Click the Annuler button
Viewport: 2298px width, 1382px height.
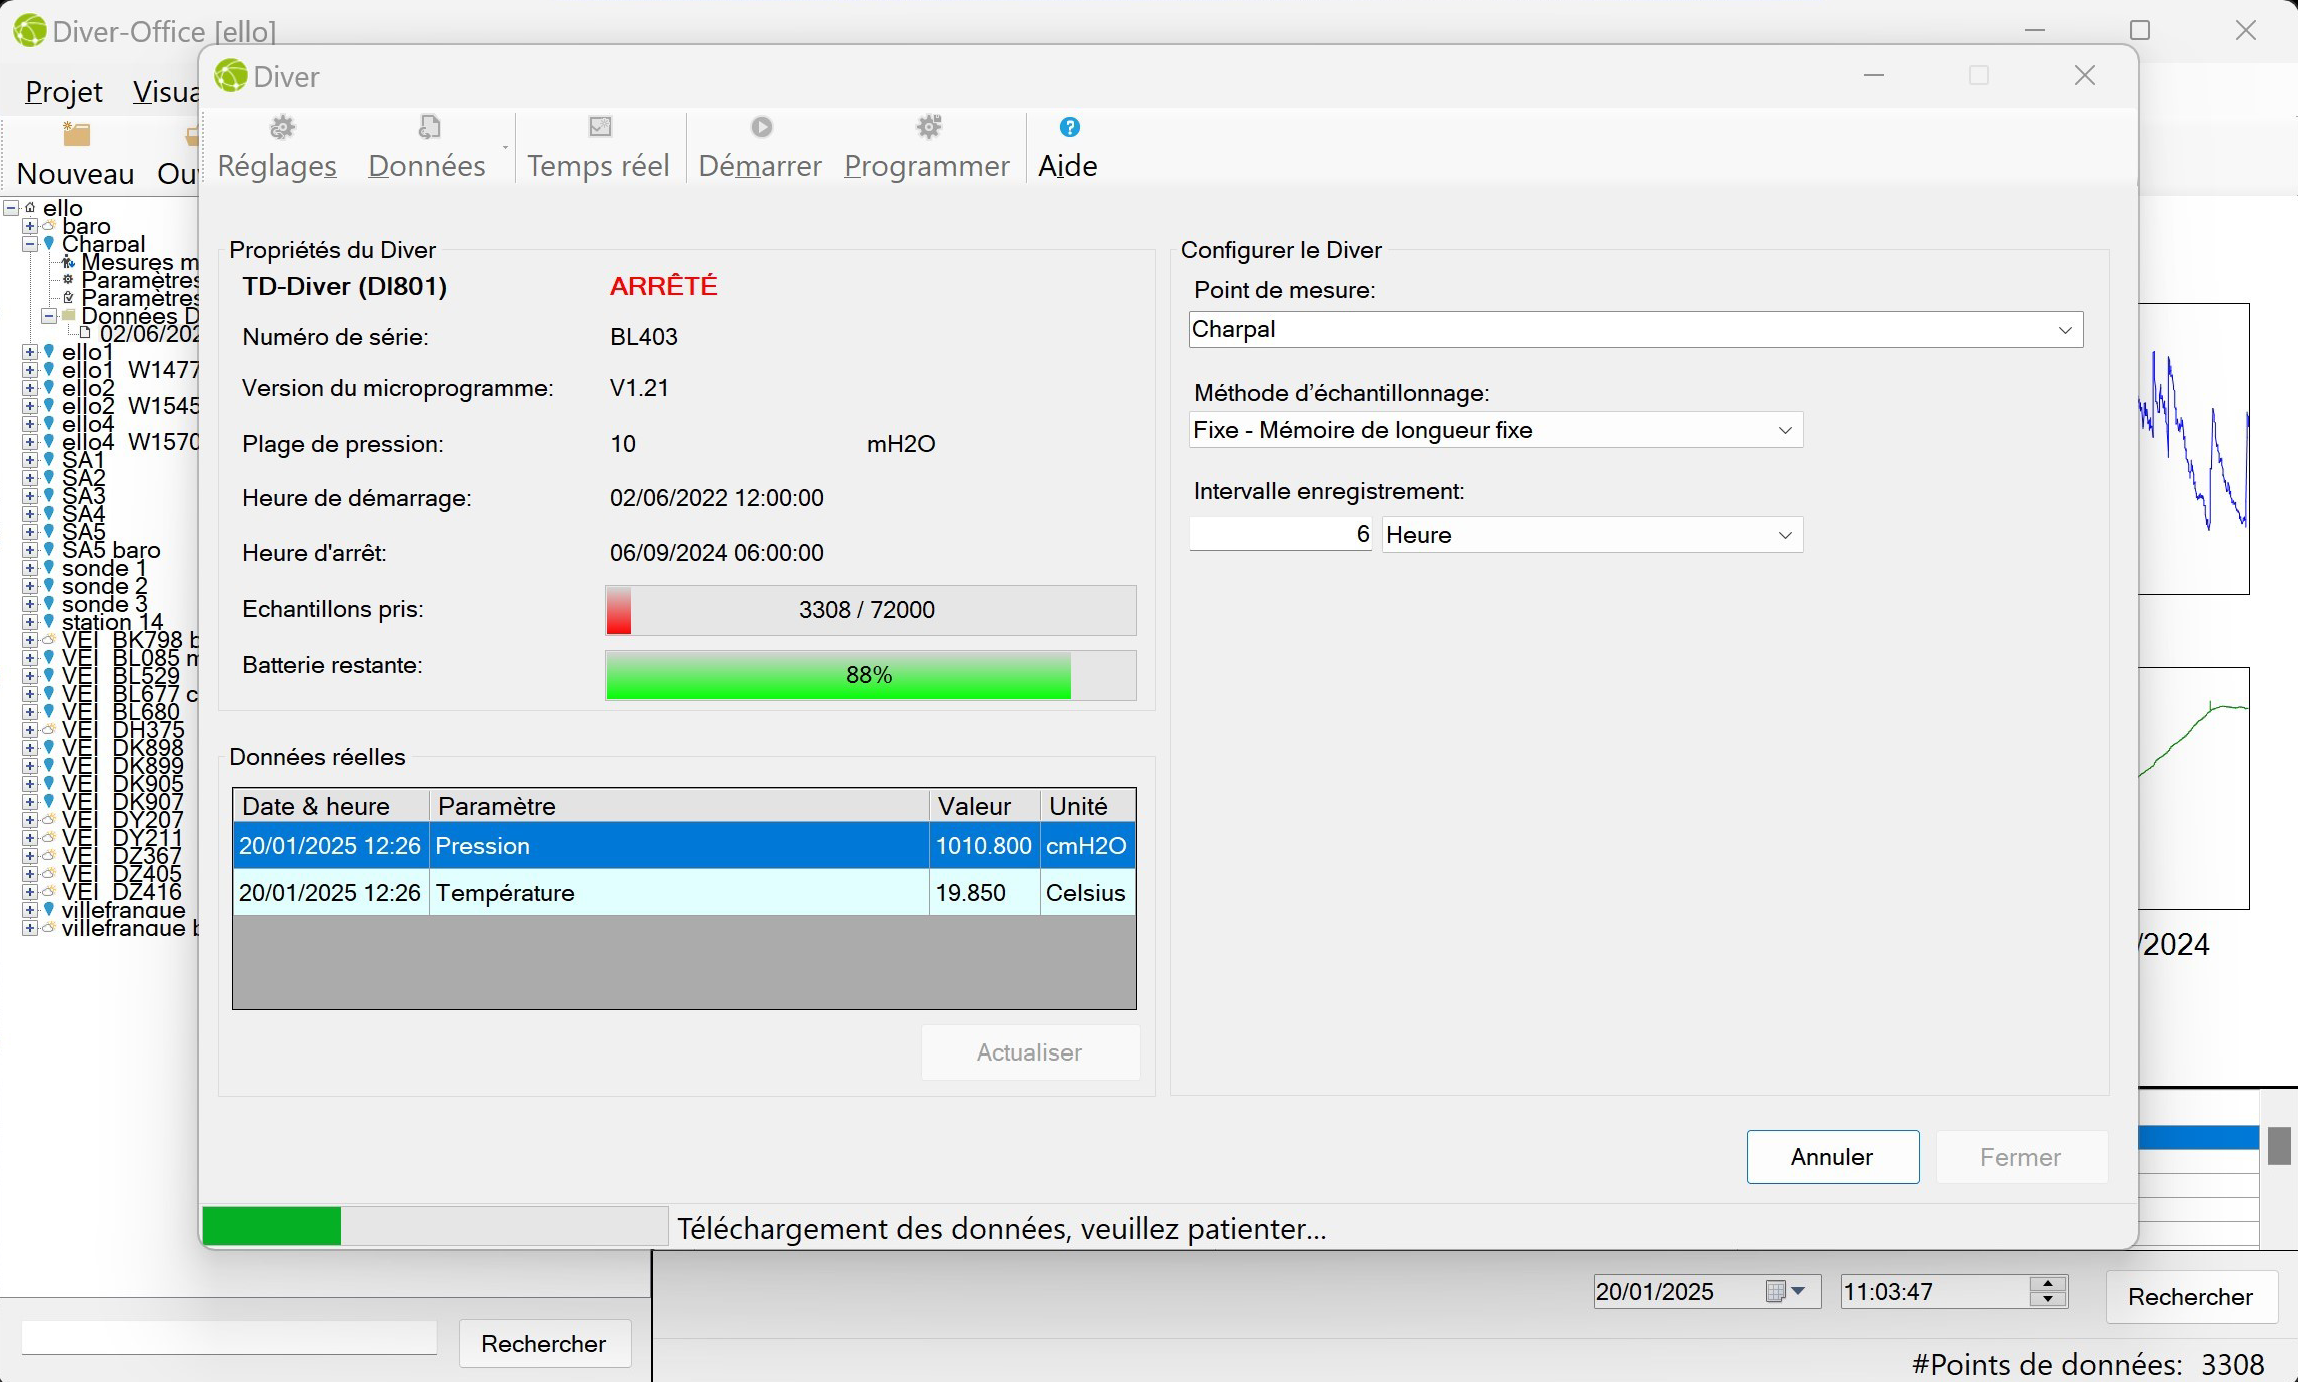coord(1831,1157)
